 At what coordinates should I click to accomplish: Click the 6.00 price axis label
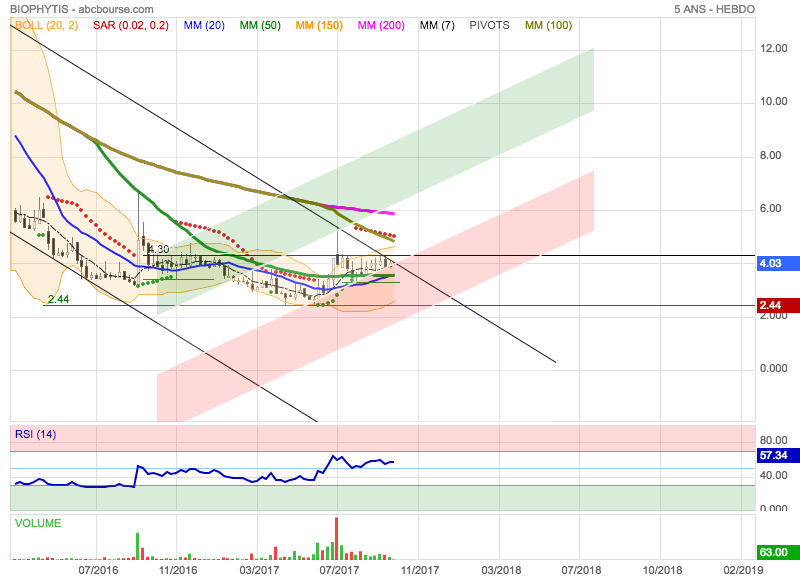771,209
